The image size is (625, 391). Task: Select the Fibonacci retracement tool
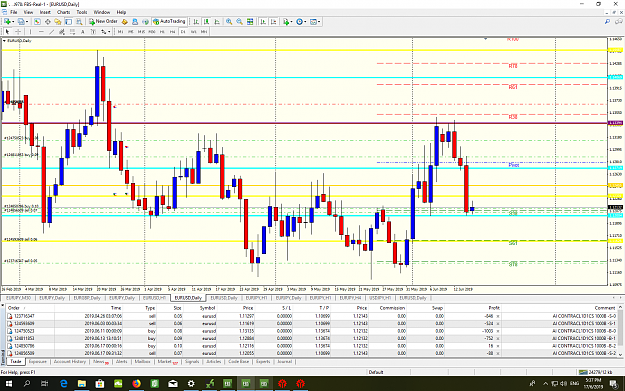tap(72, 31)
